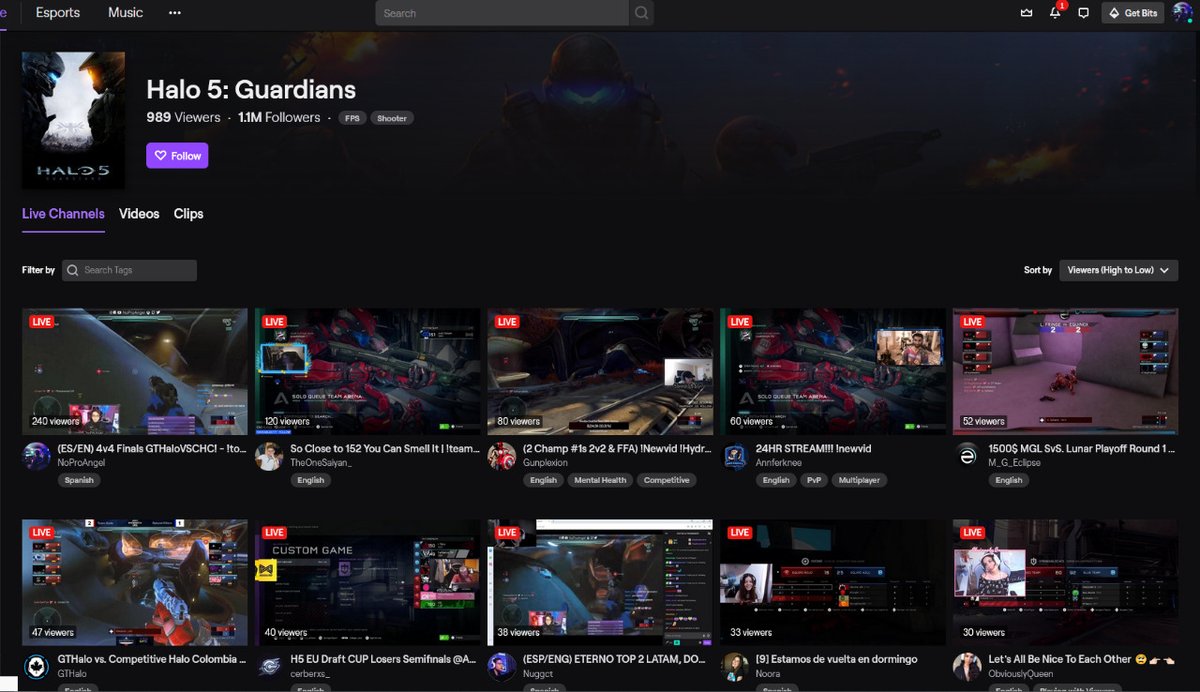Click the Gunplexion channel name
The width and height of the screenshot is (1200, 692).
(x=545, y=464)
